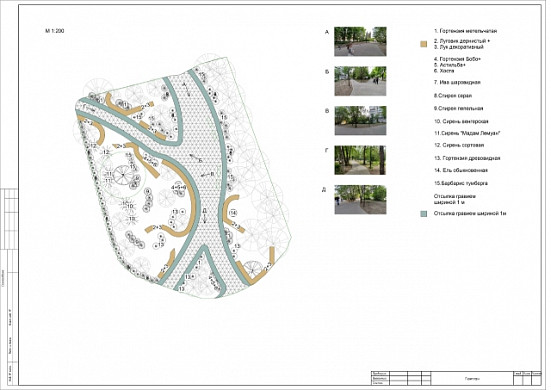The image size is (551, 390).
Task: Click the scale label М 1:200
Action: 54,31
